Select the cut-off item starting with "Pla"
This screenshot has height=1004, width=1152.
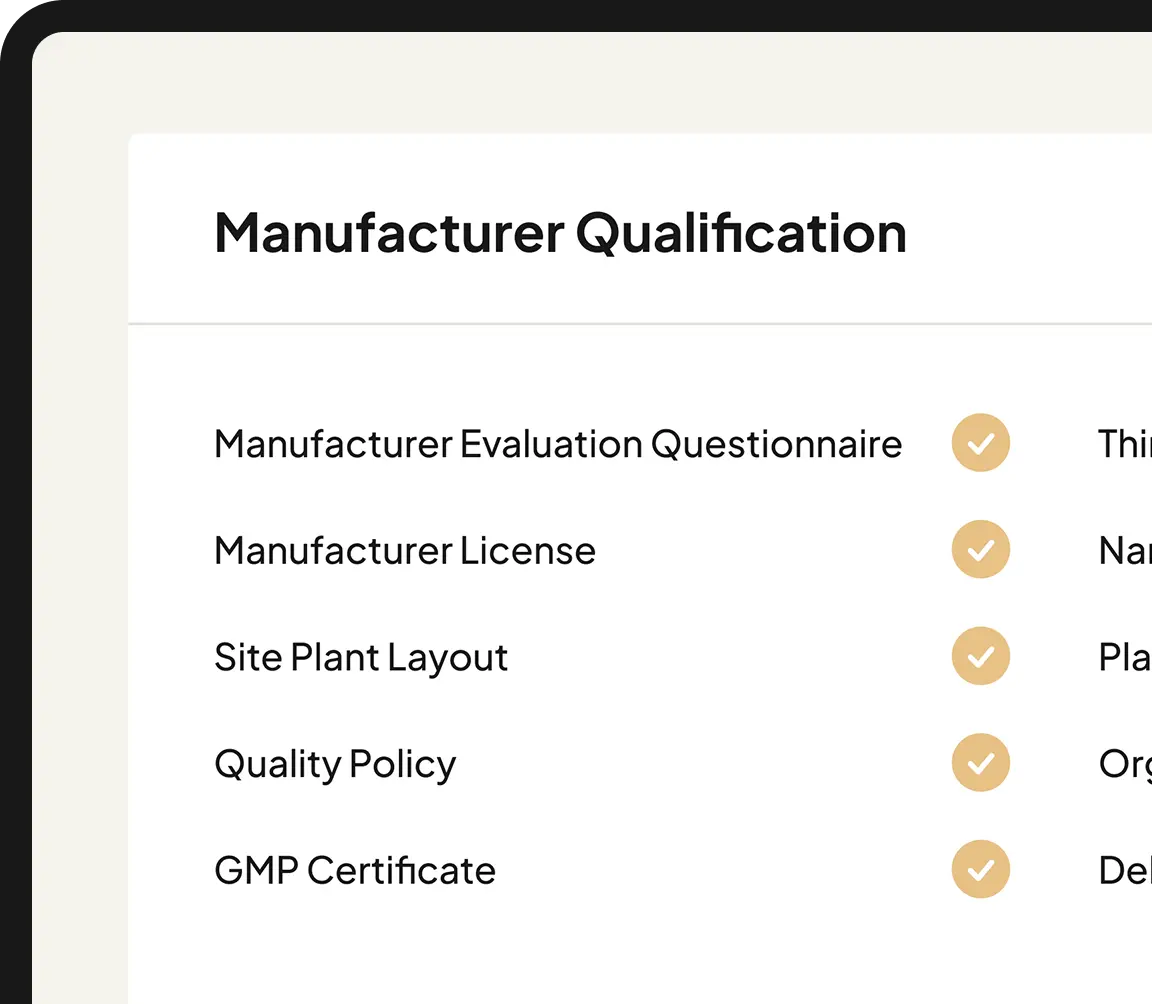pyautogui.click(x=1125, y=657)
